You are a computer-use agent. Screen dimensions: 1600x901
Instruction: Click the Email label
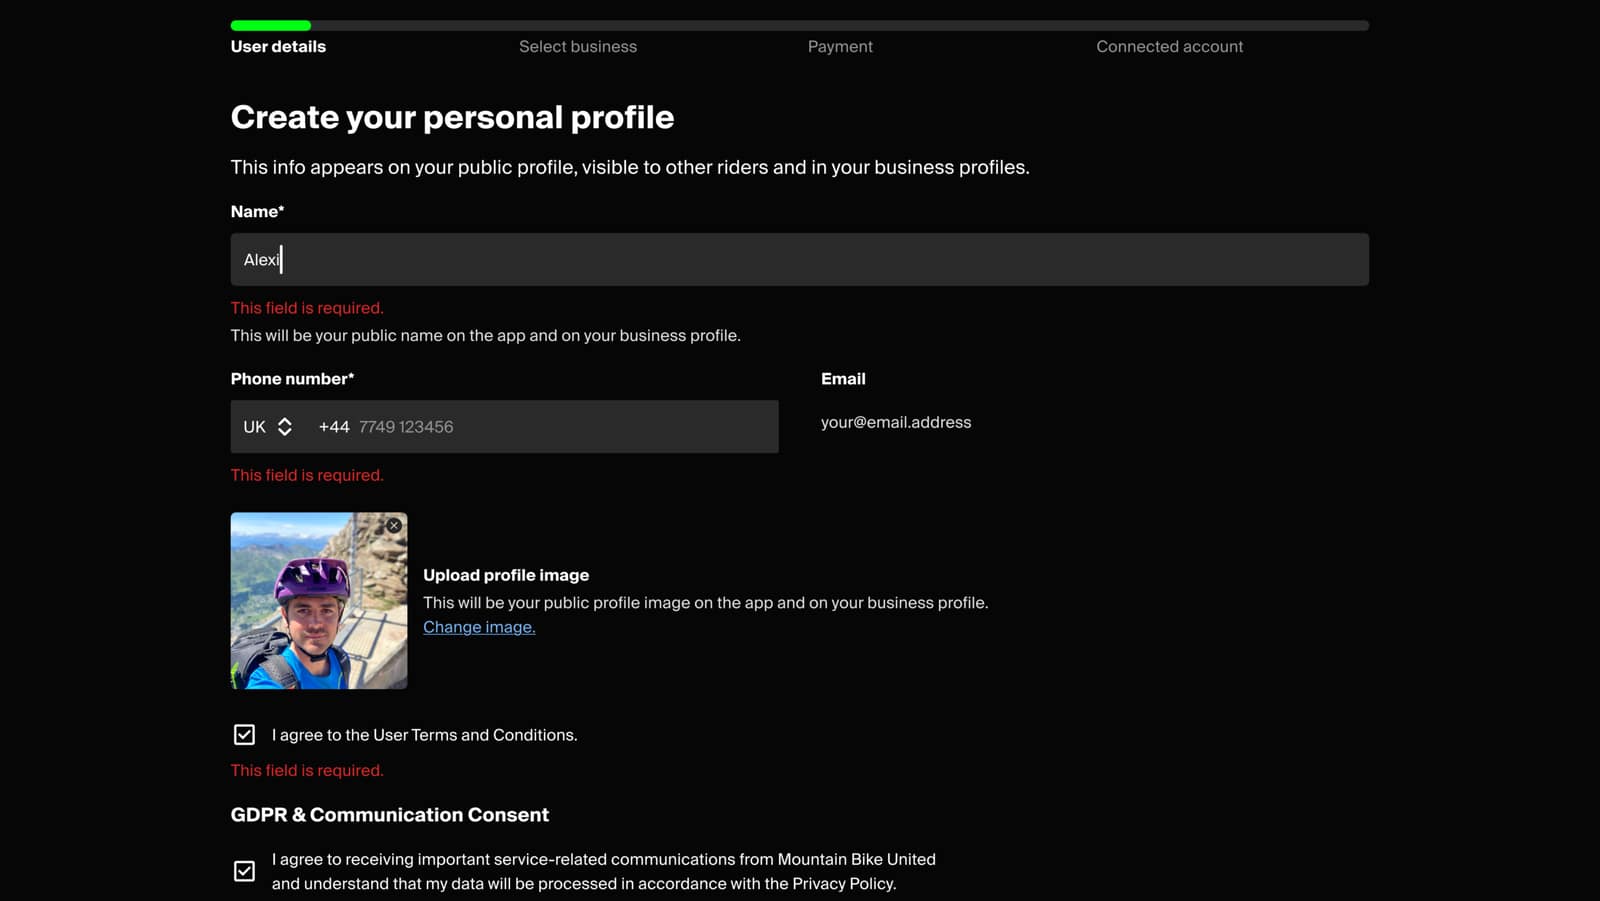tap(843, 379)
